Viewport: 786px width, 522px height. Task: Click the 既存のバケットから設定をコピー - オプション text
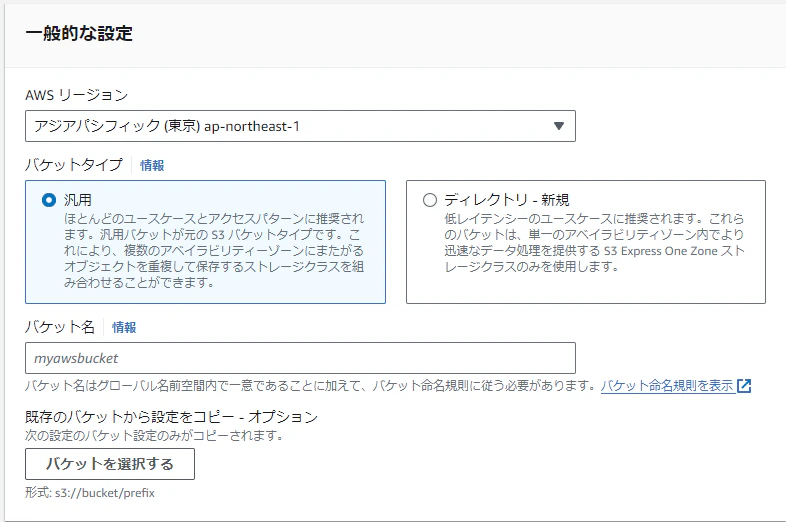coord(171,417)
